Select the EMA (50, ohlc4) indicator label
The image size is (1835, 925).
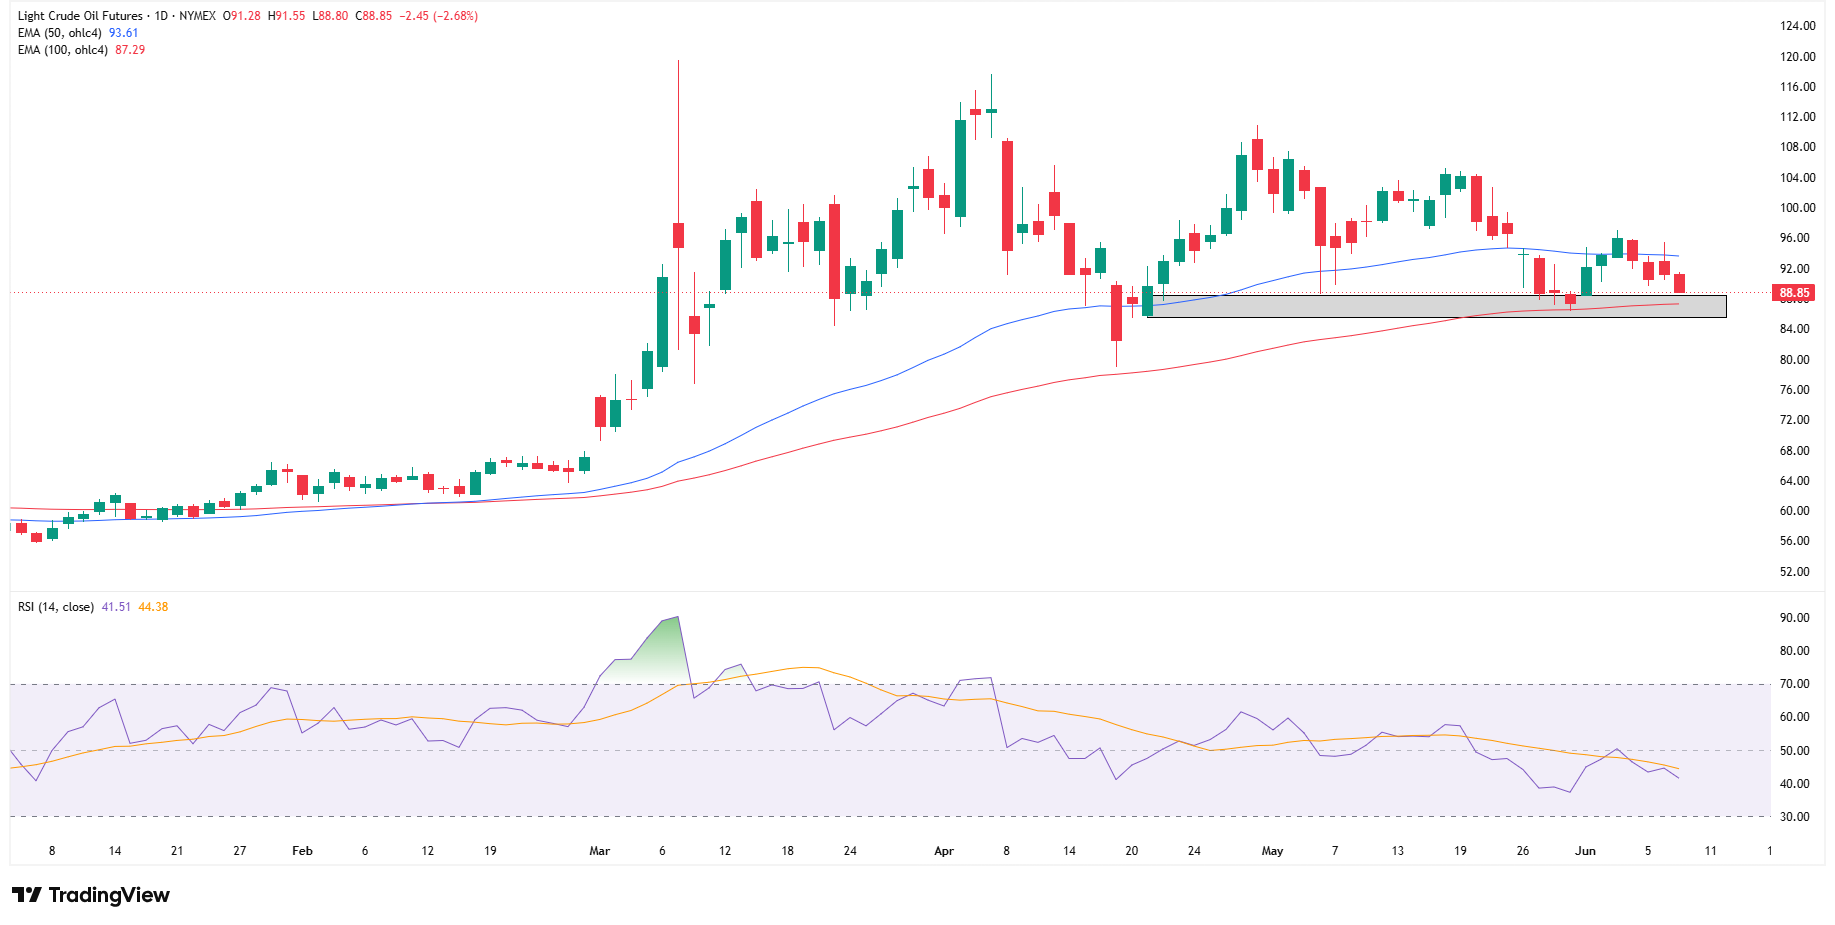pos(60,33)
